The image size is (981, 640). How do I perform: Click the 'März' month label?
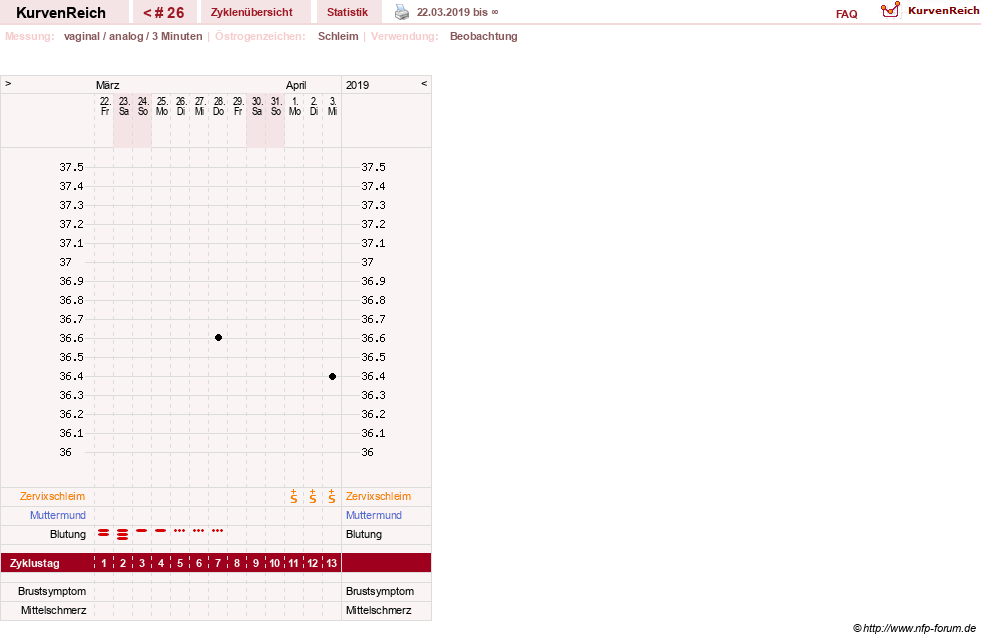tap(108, 85)
